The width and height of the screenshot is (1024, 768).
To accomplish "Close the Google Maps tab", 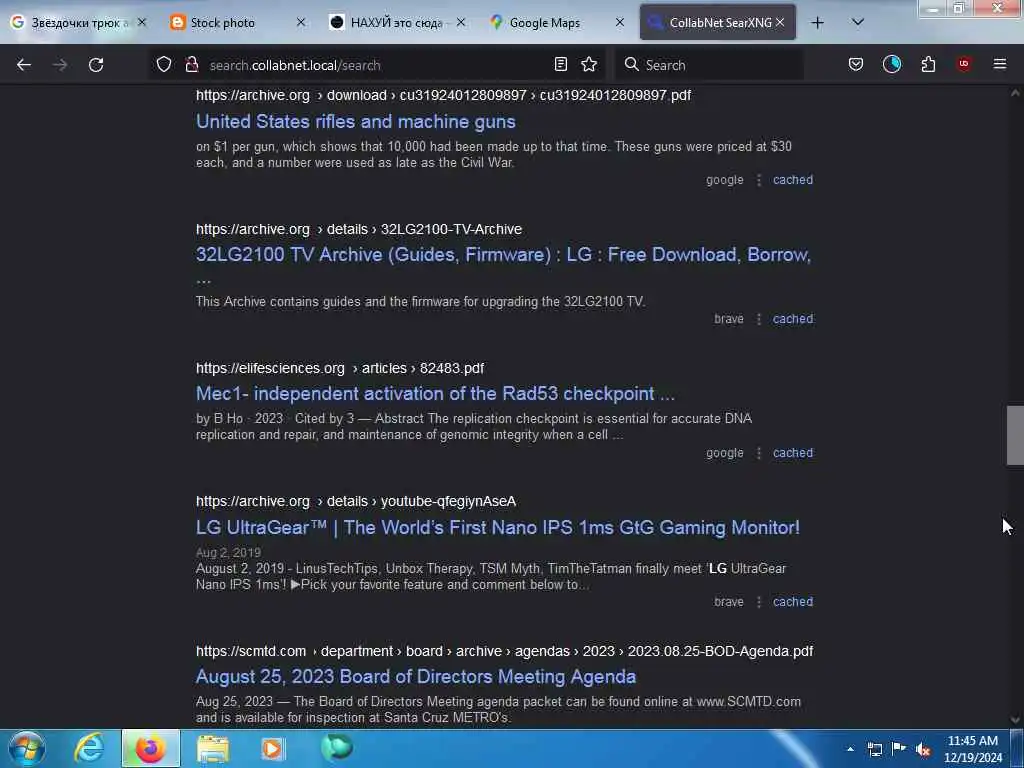I will pos(620,22).
